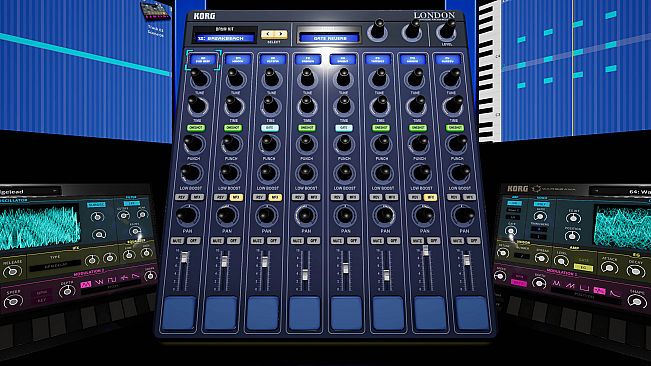Select the sine wave shape in left synth modulation
Screen dimensions: 651x366
pyautogui.click(x=86, y=285)
